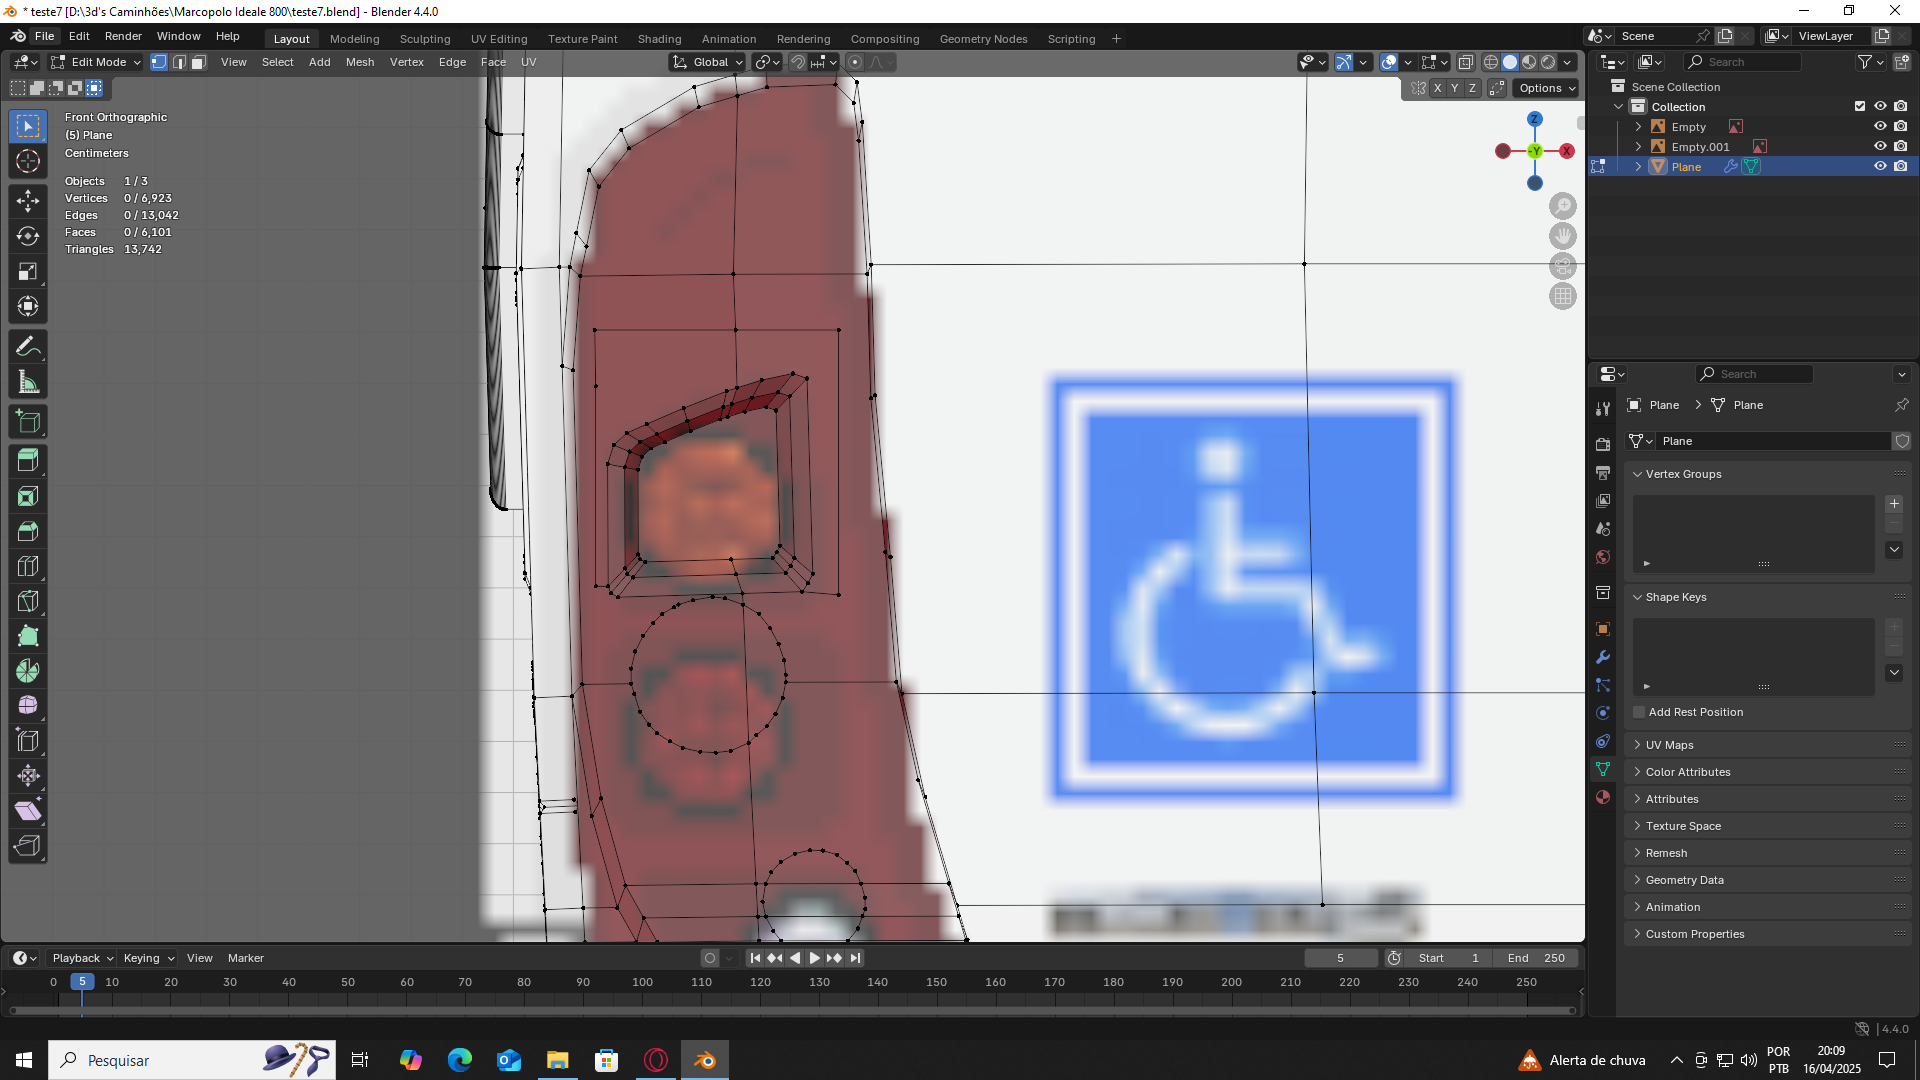
Task: Open the Mesh menu
Action: (x=360, y=62)
